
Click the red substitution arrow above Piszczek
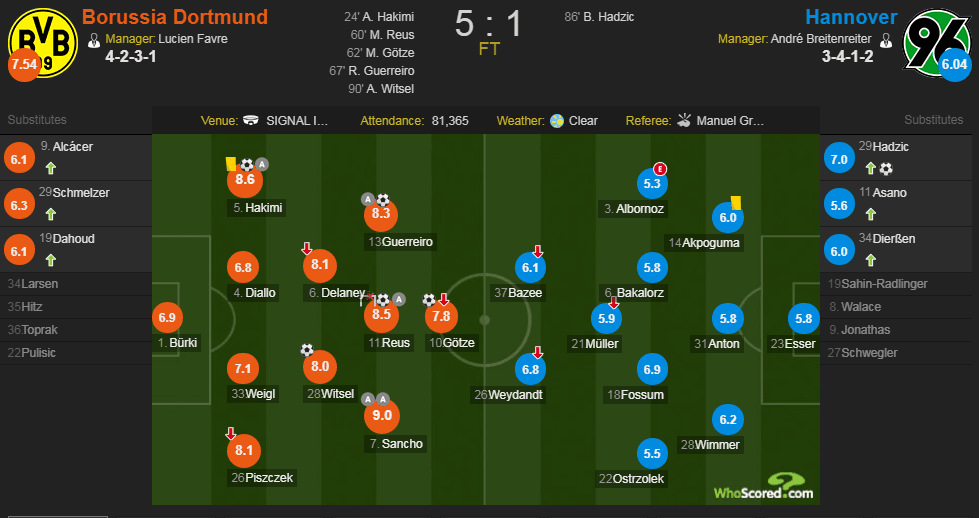tap(230, 433)
